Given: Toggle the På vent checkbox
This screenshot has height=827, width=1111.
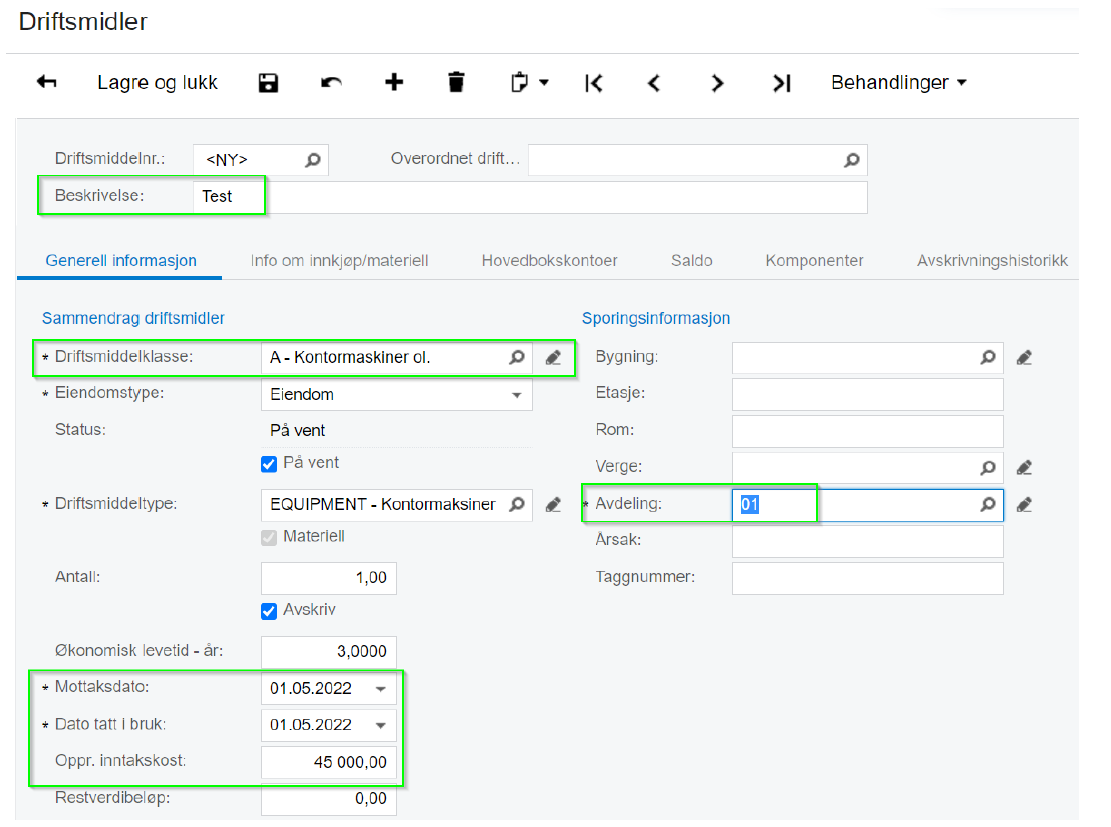Looking at the screenshot, I should 269,464.
